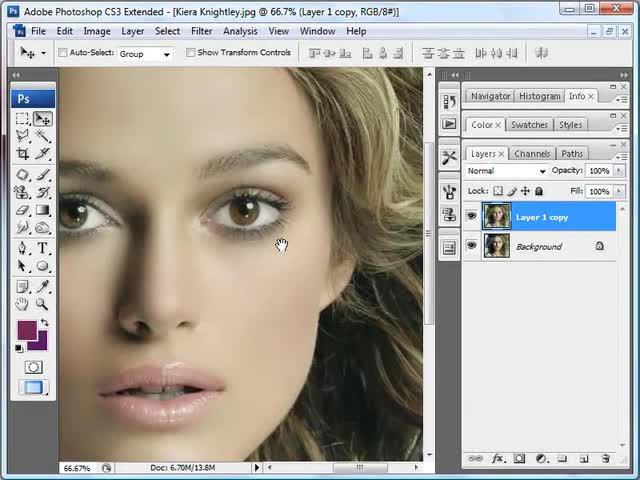Expand the layer Opacity slider arrow
Image resolution: width=640 pixels, height=480 pixels.
[x=617, y=171]
